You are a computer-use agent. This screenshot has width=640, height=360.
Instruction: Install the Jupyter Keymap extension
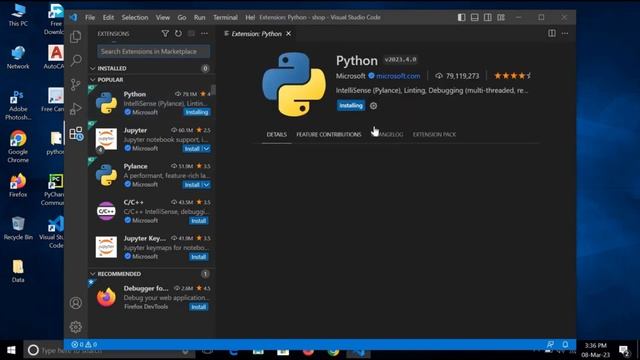(x=199, y=257)
